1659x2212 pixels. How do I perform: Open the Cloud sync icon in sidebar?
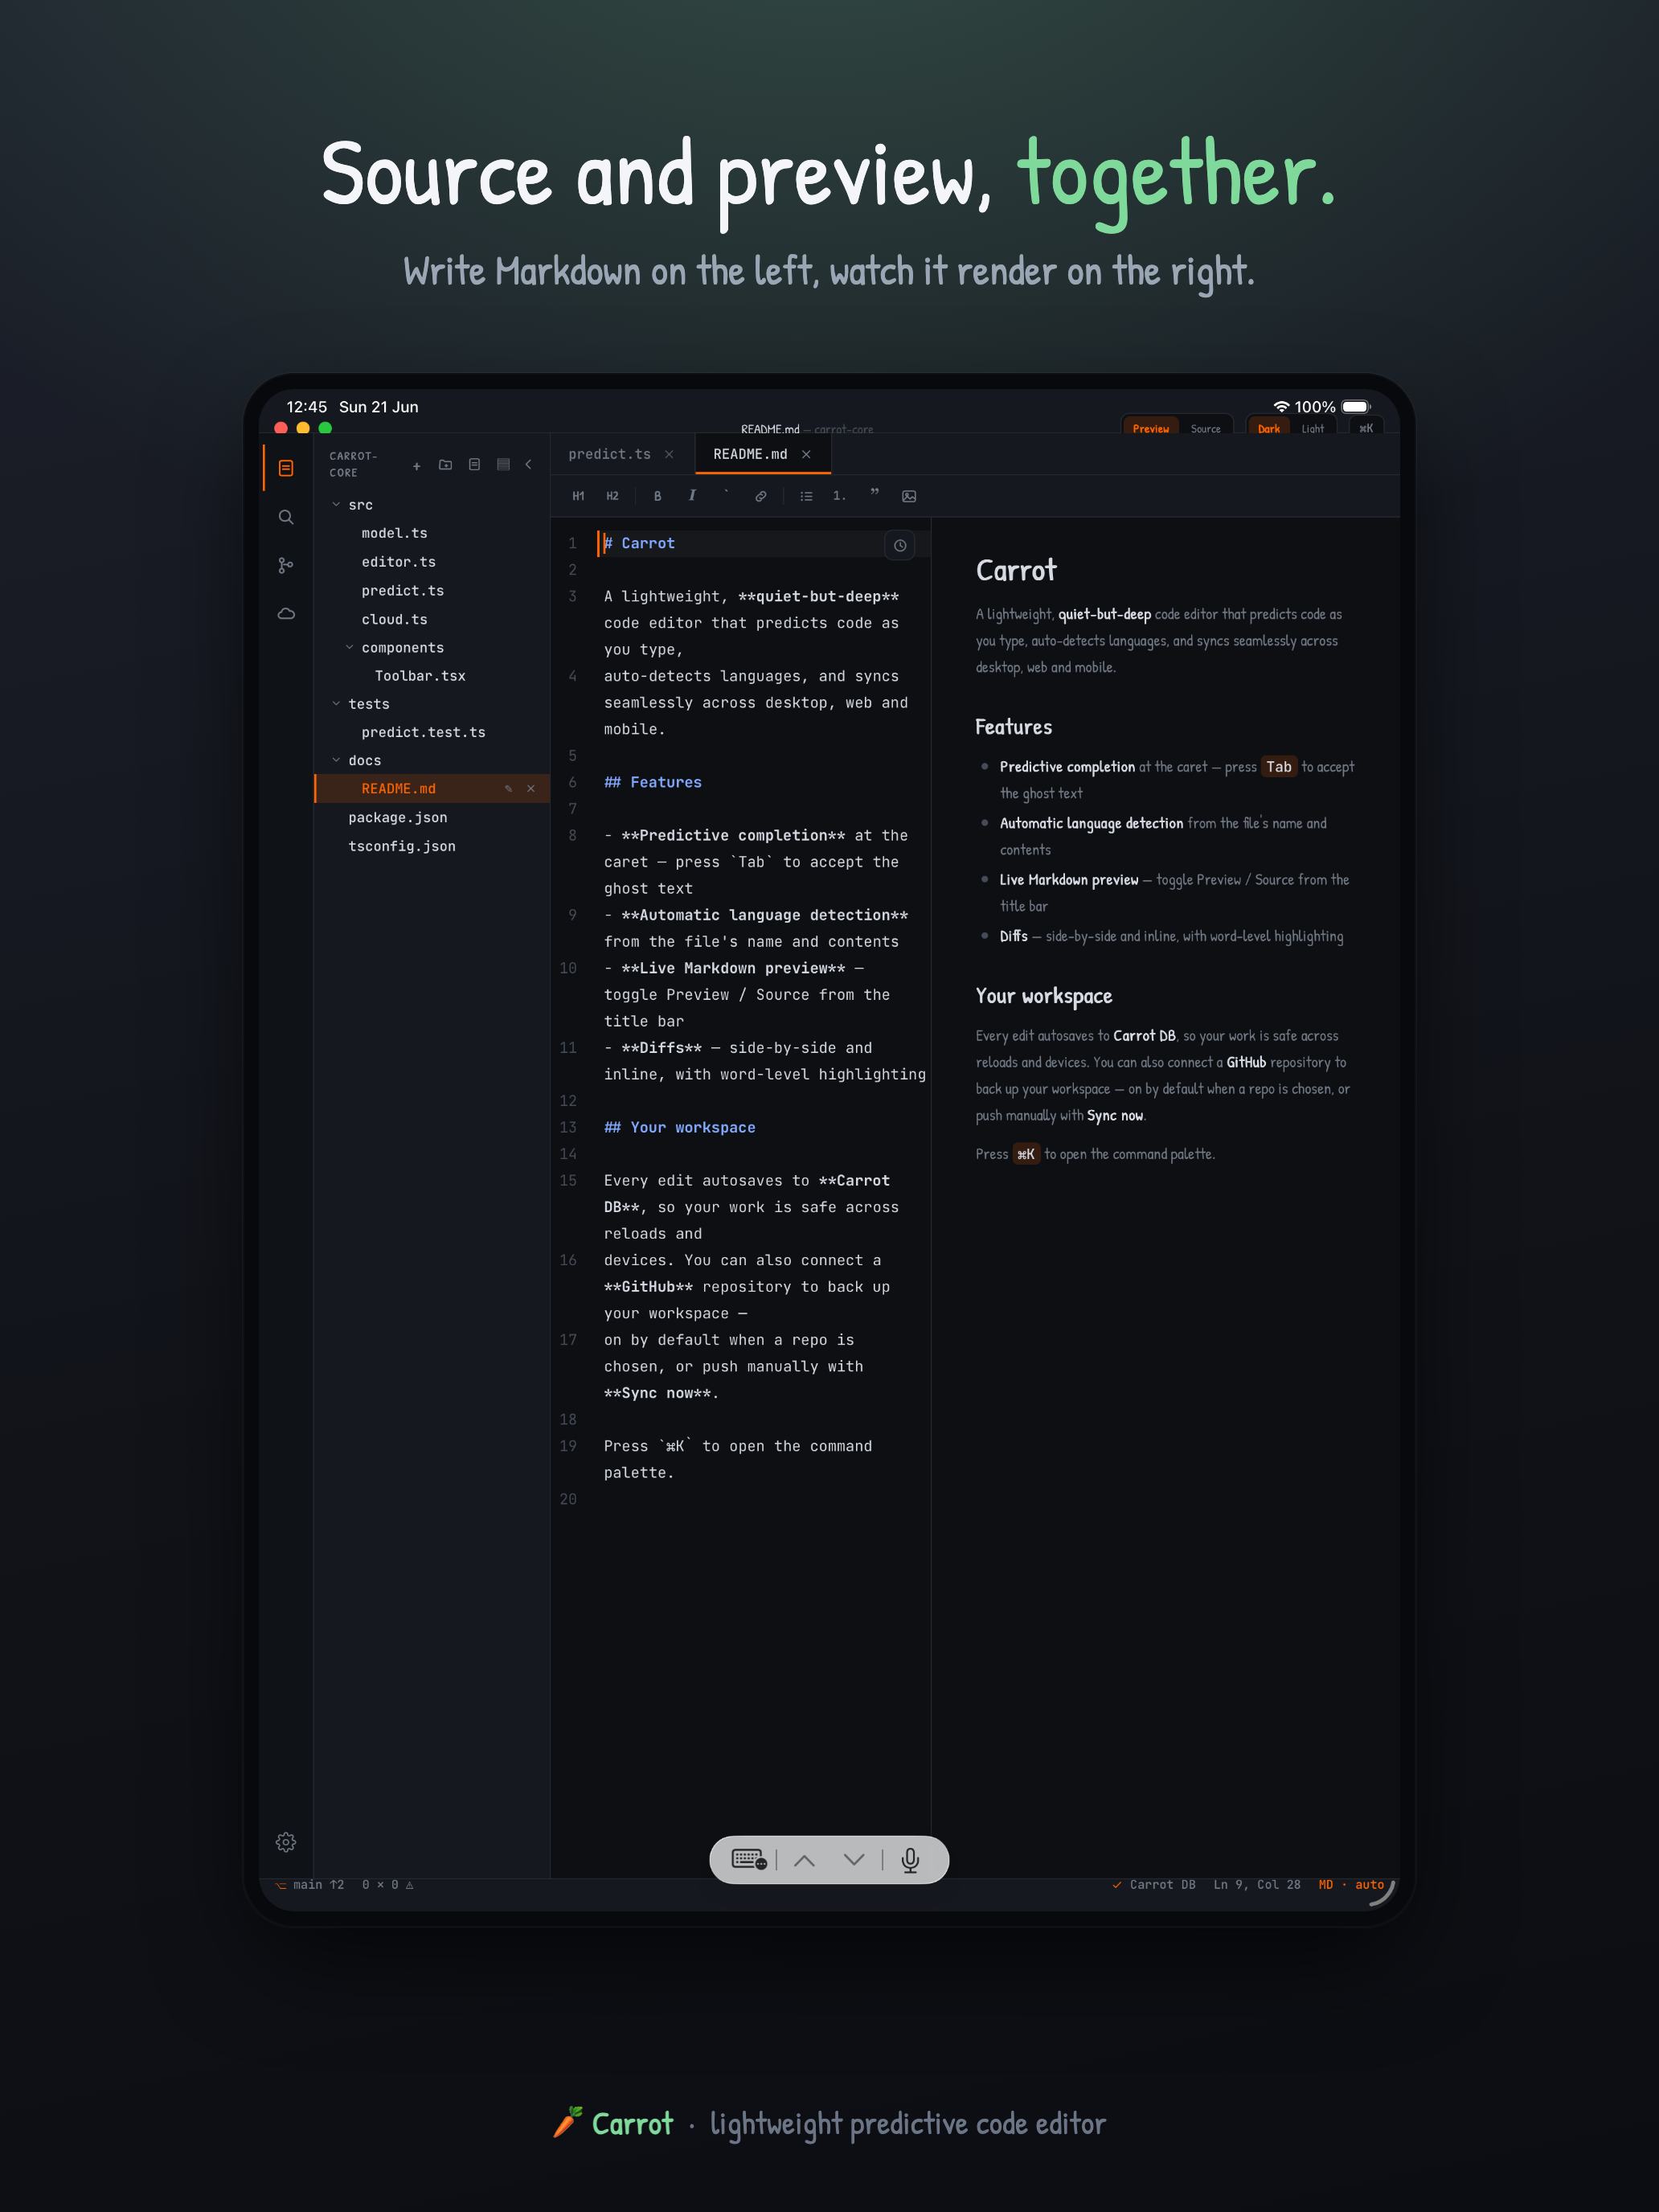(286, 613)
